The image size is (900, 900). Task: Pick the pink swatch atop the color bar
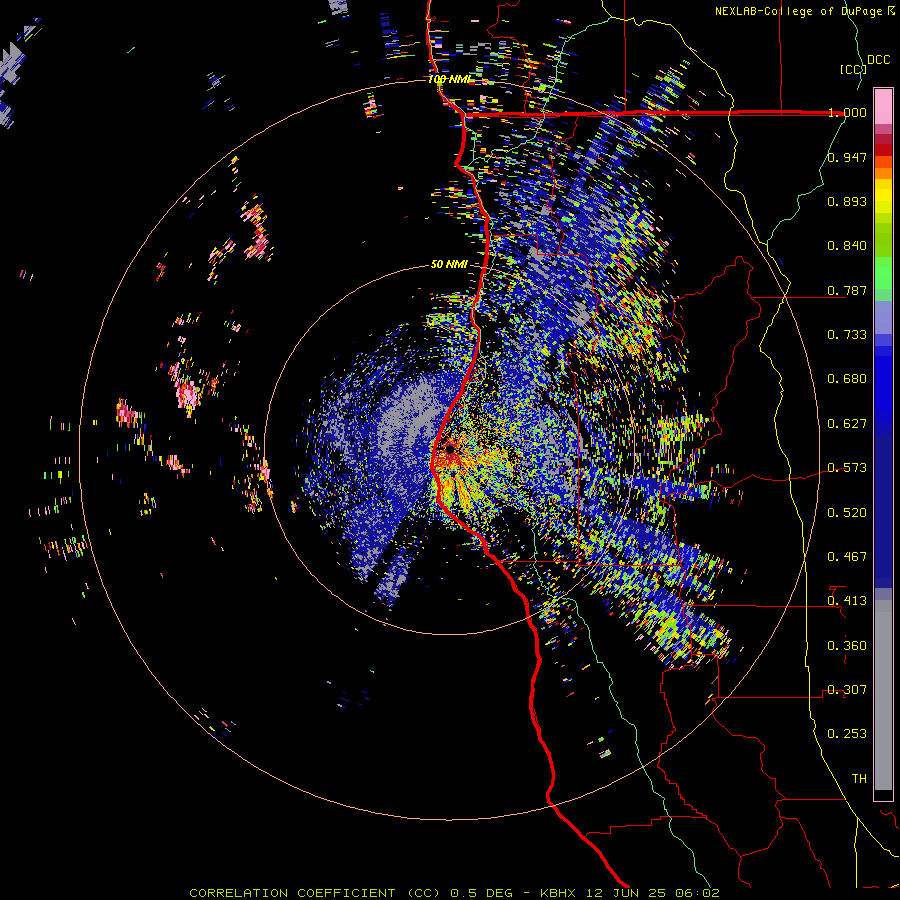pyautogui.click(x=883, y=106)
